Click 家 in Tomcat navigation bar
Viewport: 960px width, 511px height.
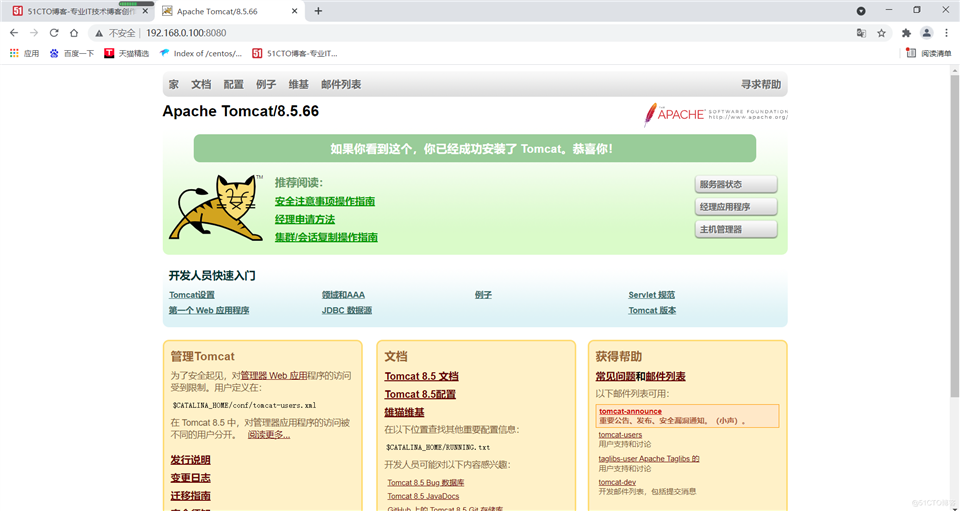(174, 84)
